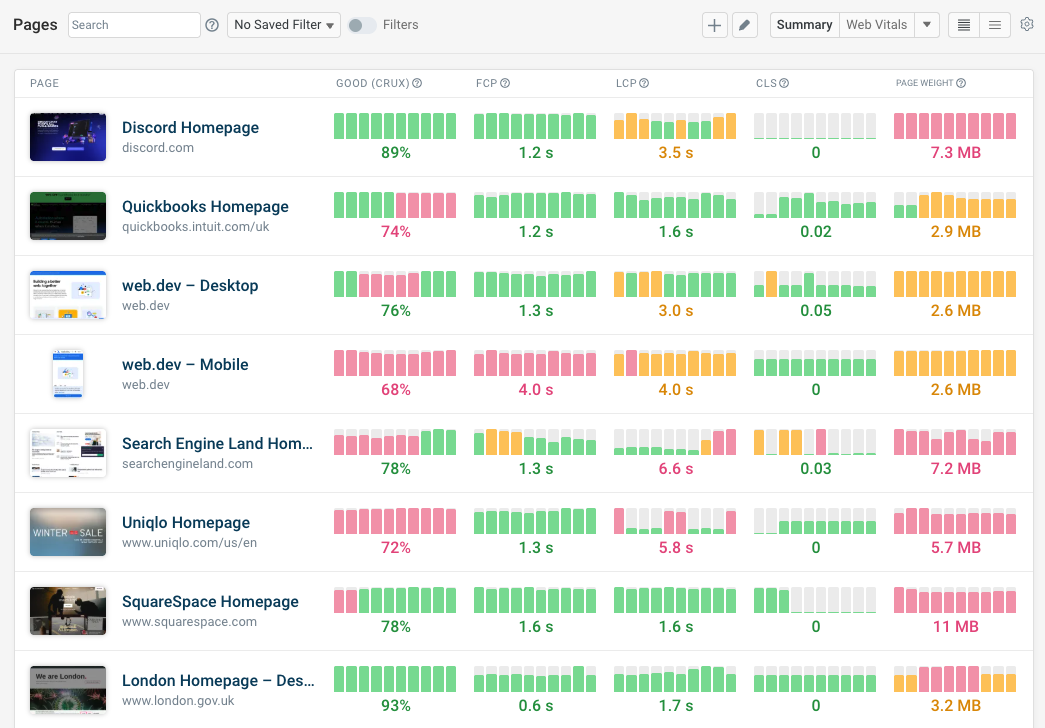Open the No Saved Filter dropdown

(x=283, y=24)
